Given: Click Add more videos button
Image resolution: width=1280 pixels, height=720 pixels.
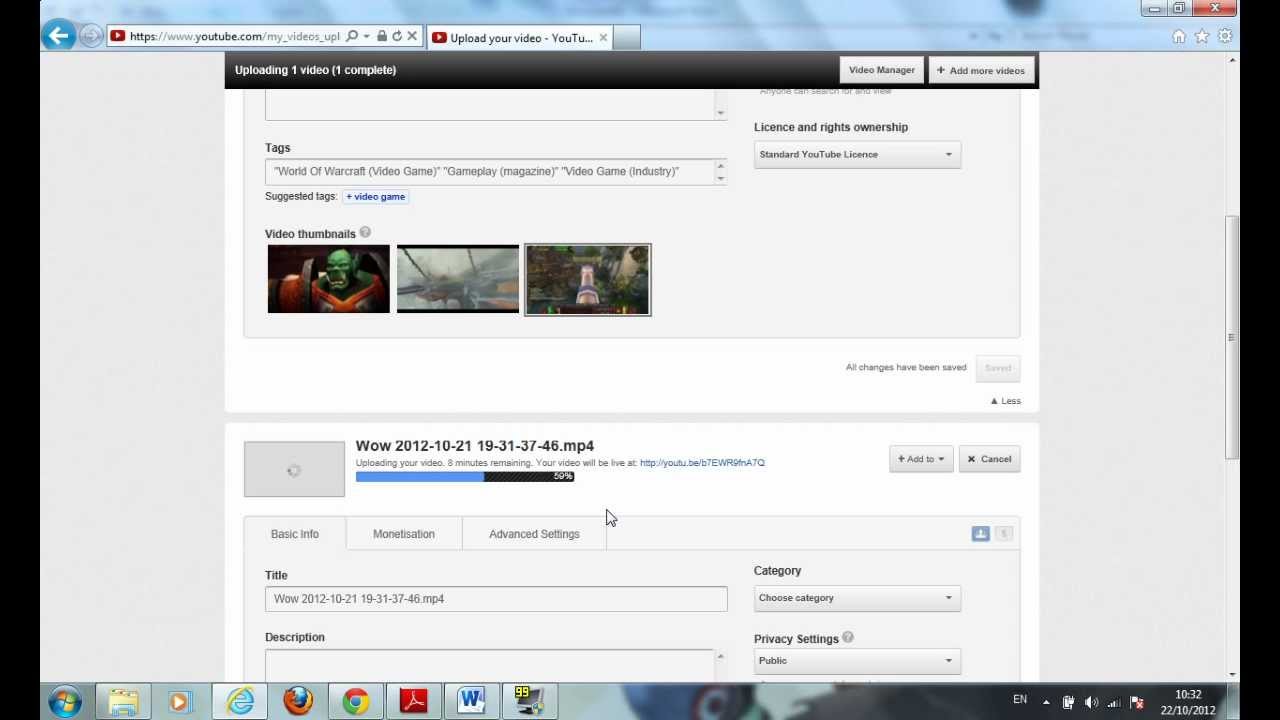Looking at the screenshot, I should click(980, 70).
